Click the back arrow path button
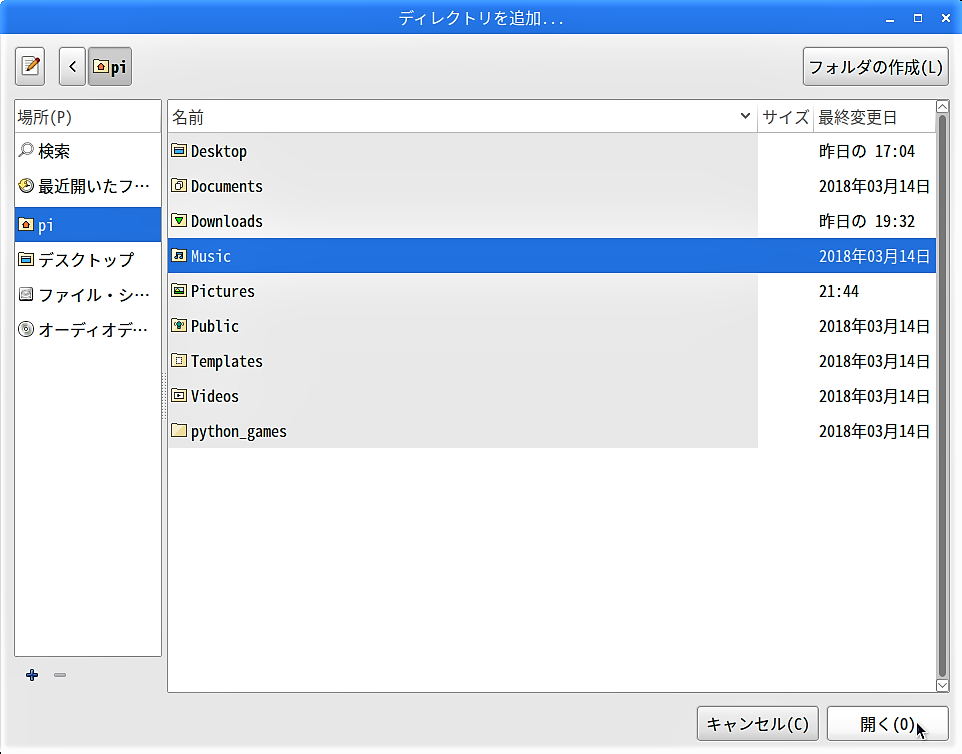 click(x=72, y=67)
